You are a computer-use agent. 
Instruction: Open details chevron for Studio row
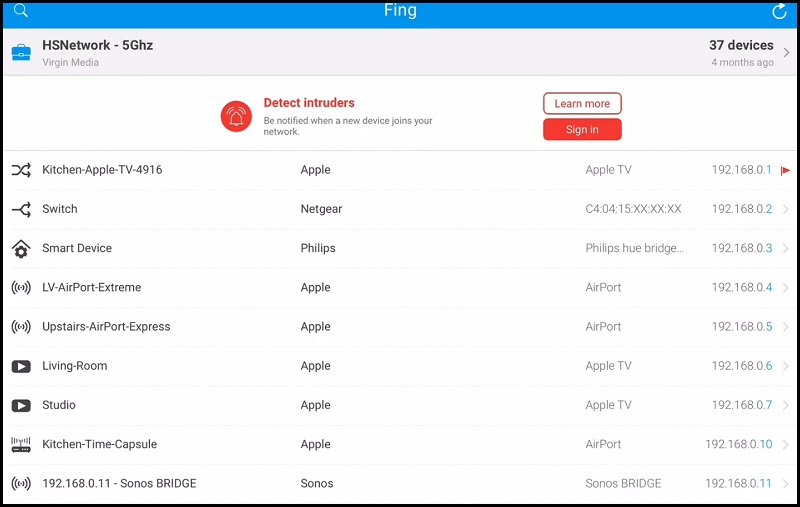[786, 405]
